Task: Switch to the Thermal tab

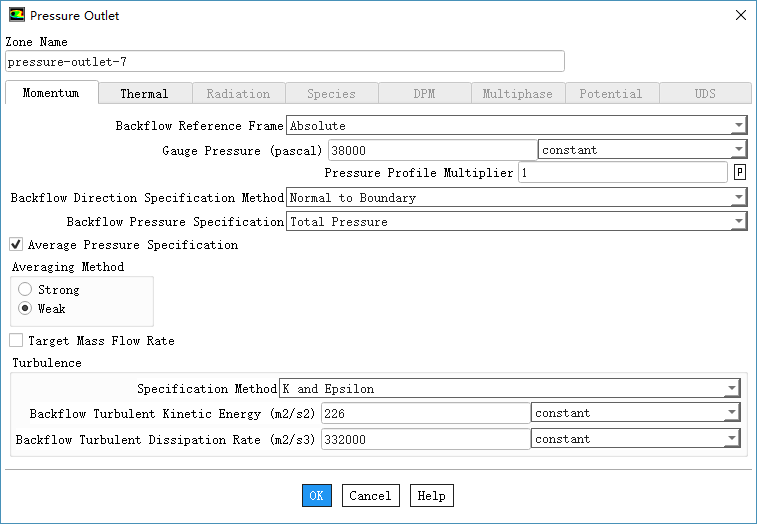Action: click(x=144, y=94)
